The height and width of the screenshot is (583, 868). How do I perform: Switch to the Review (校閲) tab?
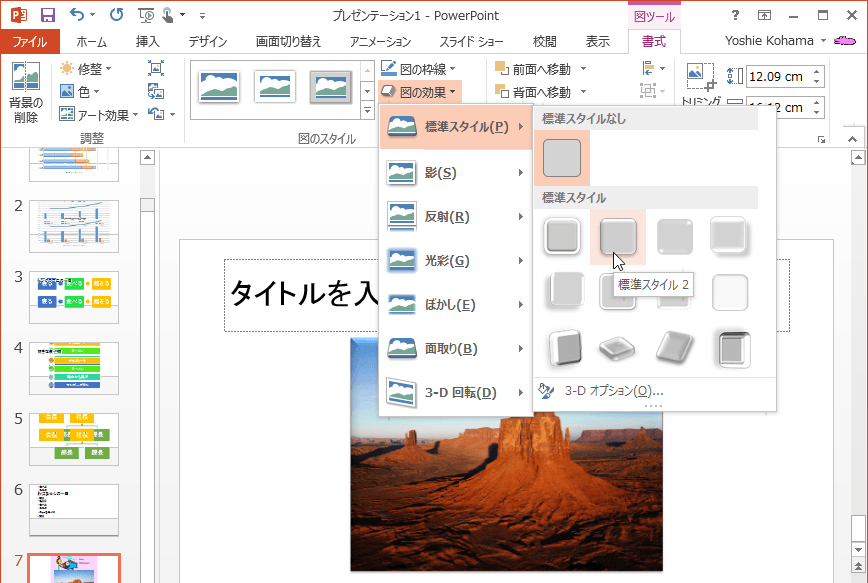(545, 42)
